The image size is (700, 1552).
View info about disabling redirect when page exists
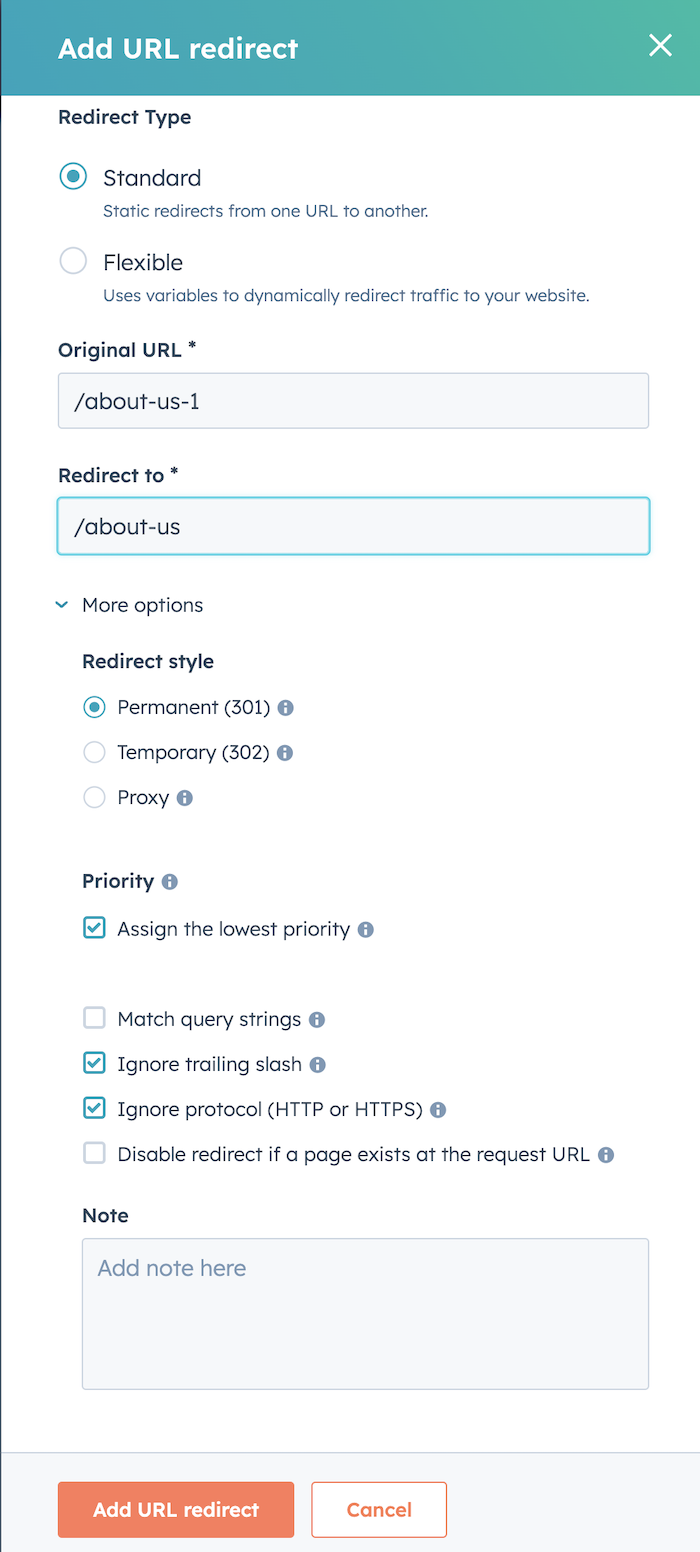605,1154
